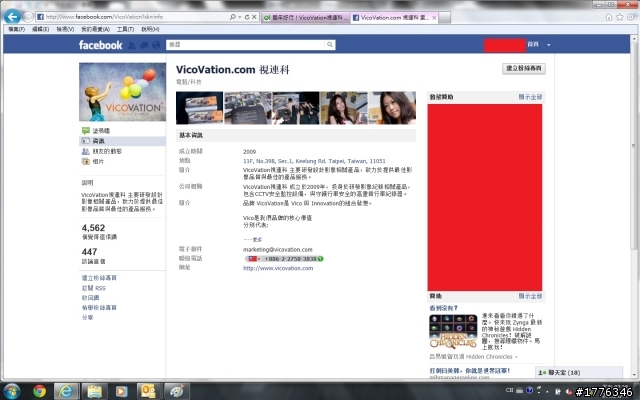This screenshot has height=400, width=640.
Task: Click the link above the Hidden Chronicles ad section
Action: coord(530,296)
